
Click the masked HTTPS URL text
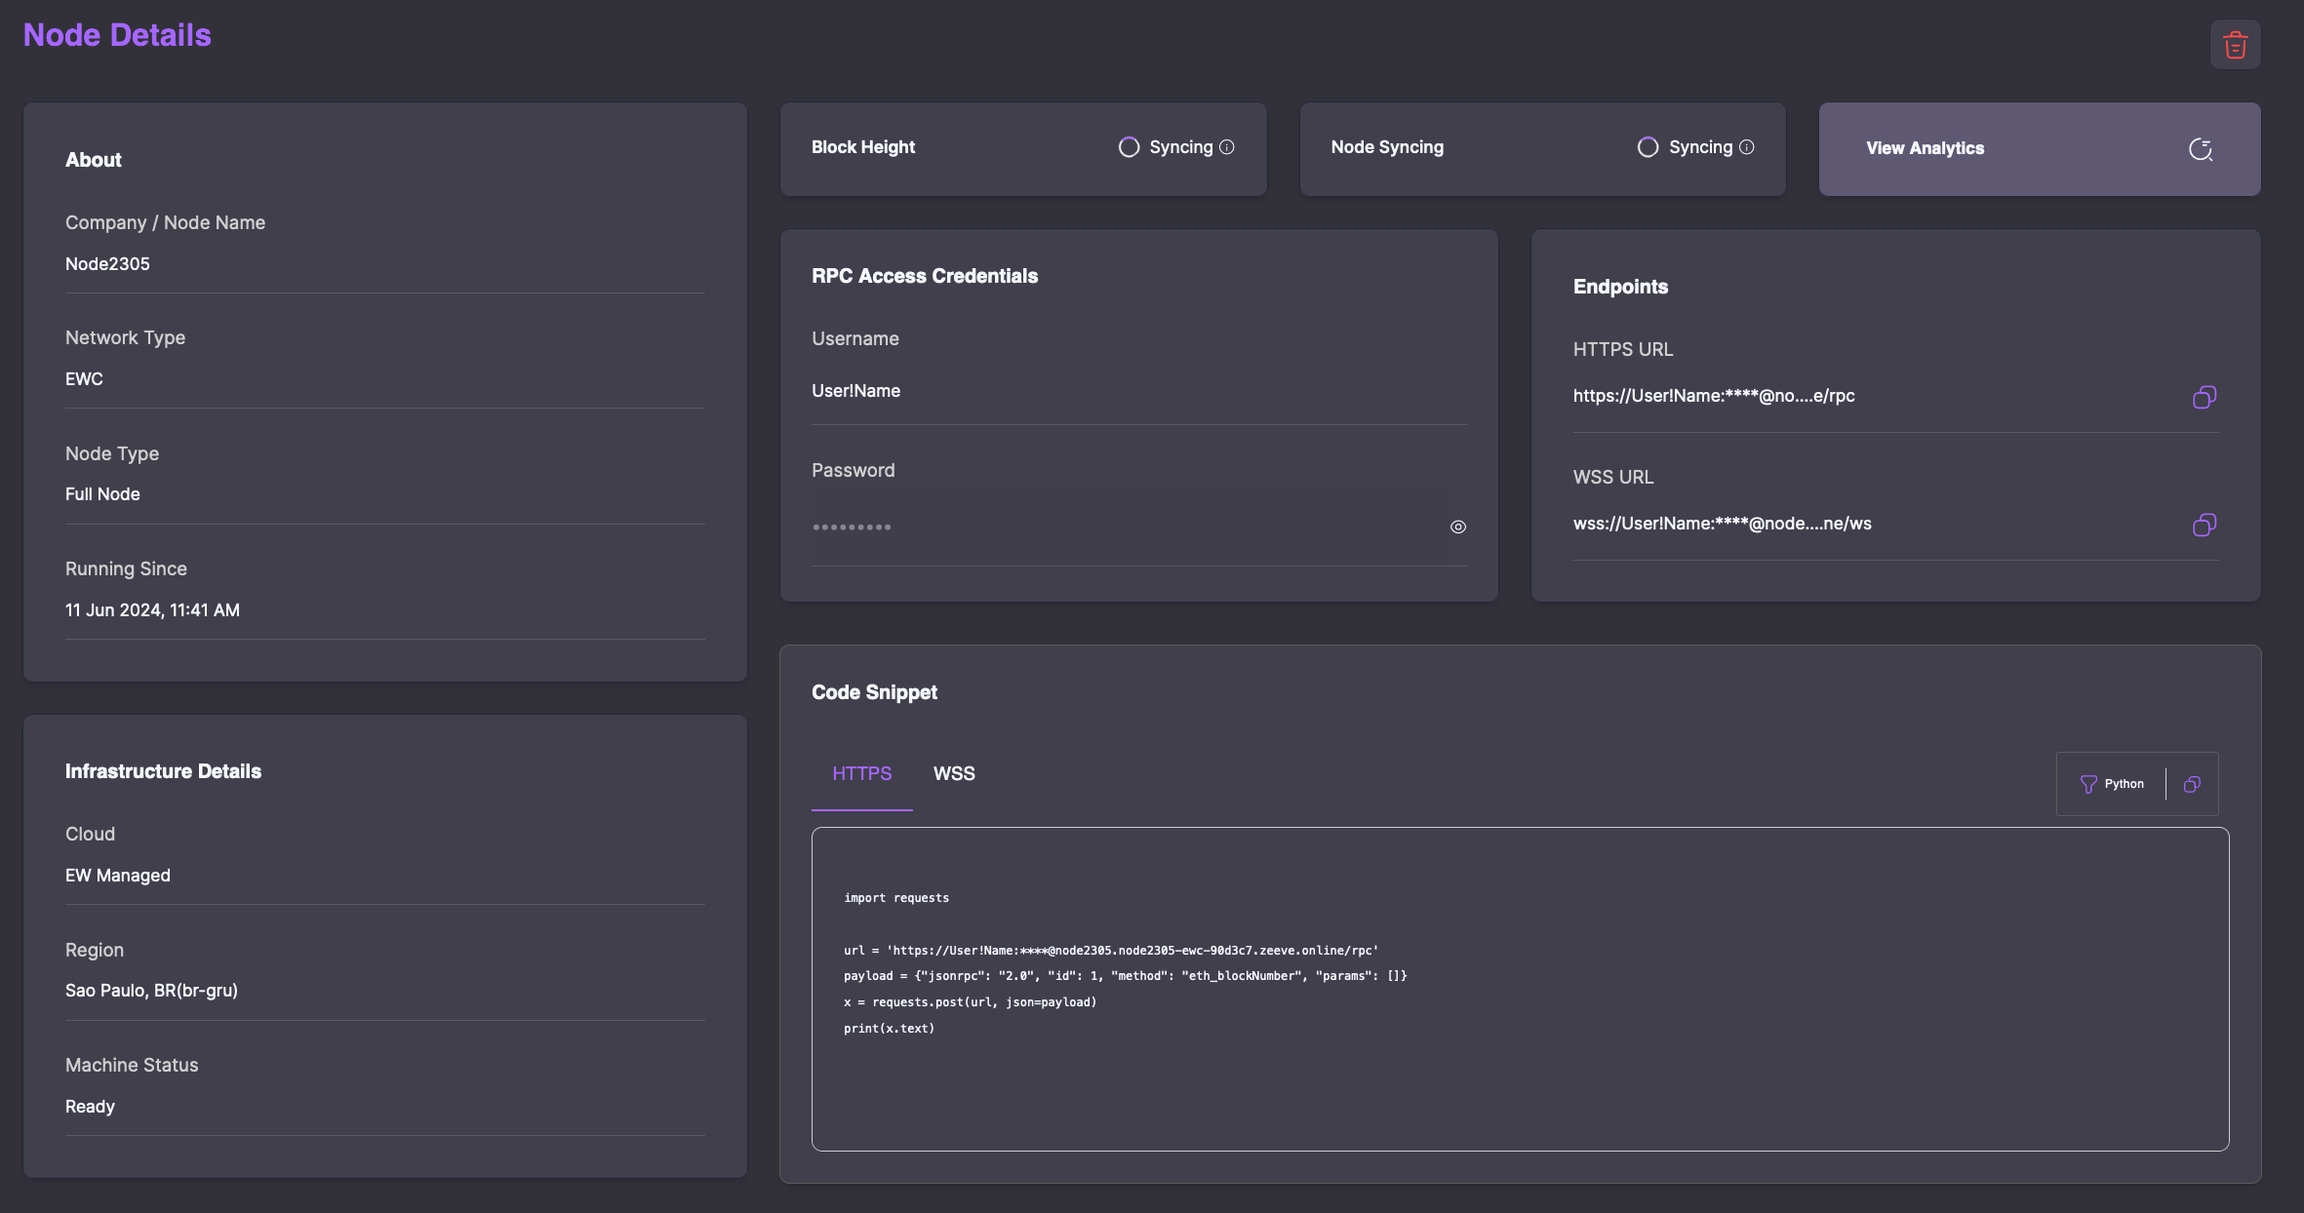1713,396
